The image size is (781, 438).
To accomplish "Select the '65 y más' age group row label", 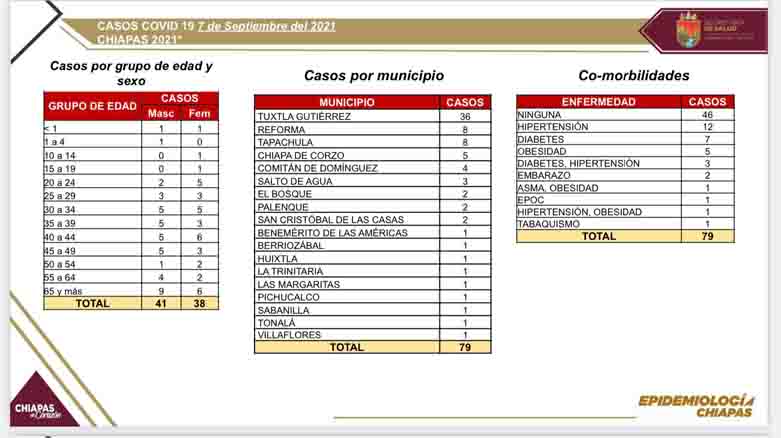I will tap(63, 291).
